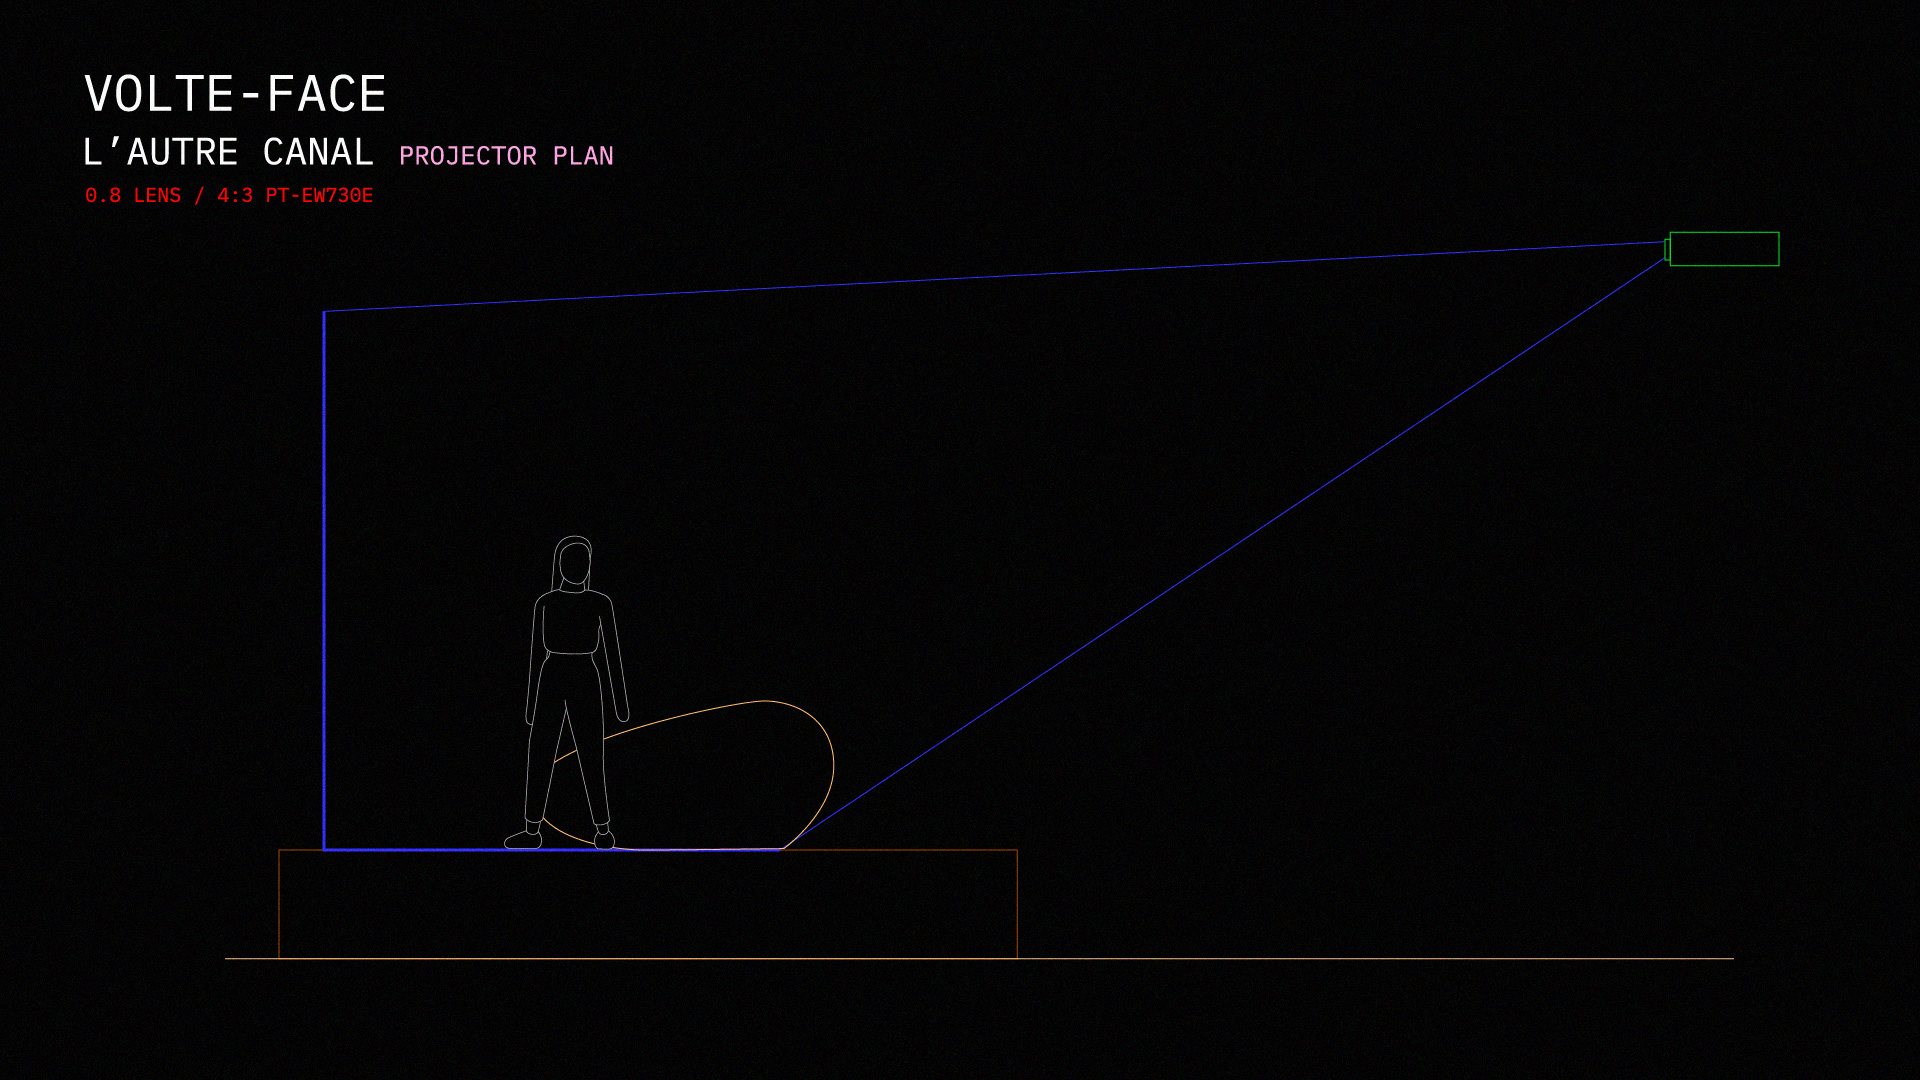Click the green projector body rectangle
Viewport: 1920px width, 1080px height.
[x=1724, y=249]
